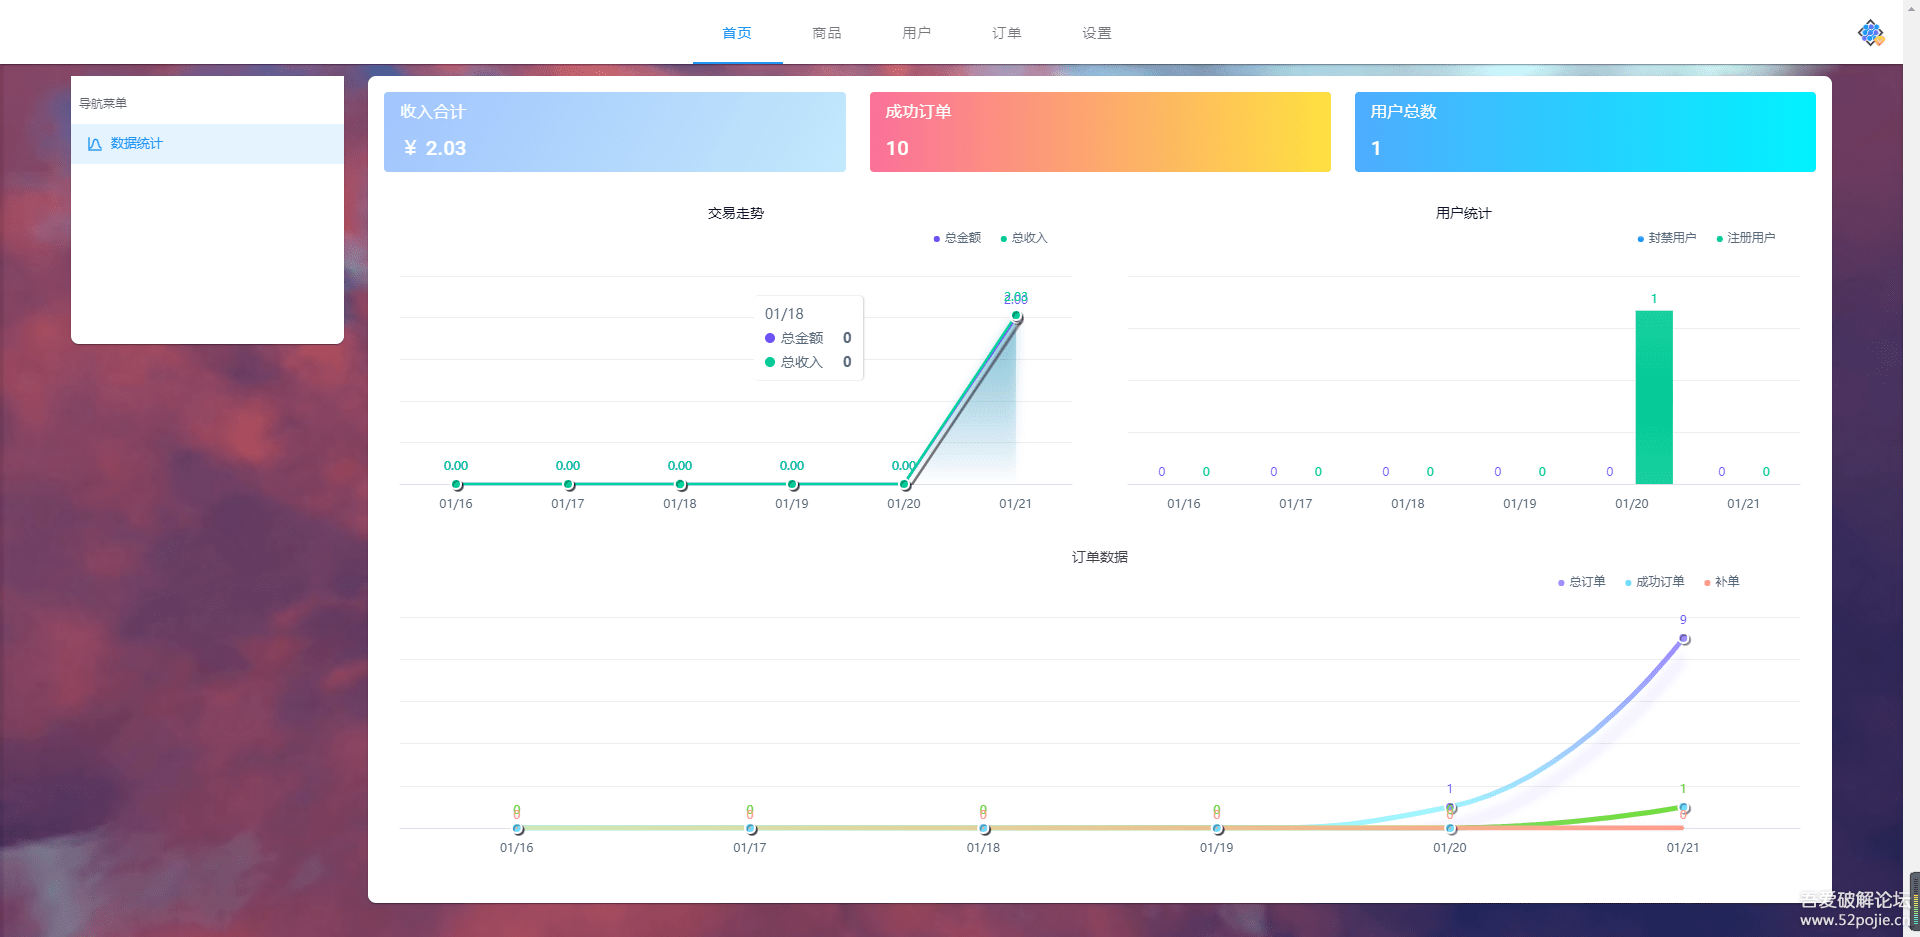
Task: Select the 首页 menu item
Action: point(737,32)
